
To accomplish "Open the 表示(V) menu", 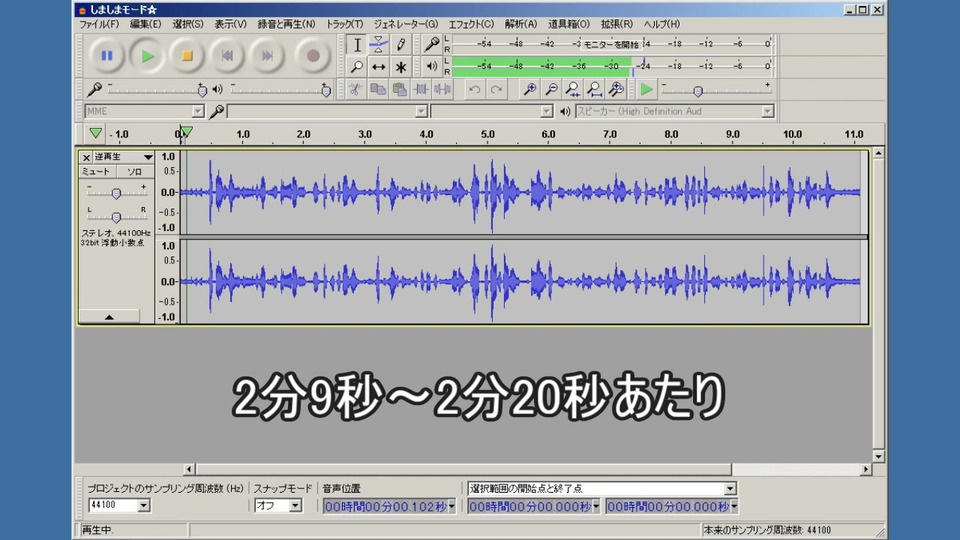I will pyautogui.click(x=230, y=24).
